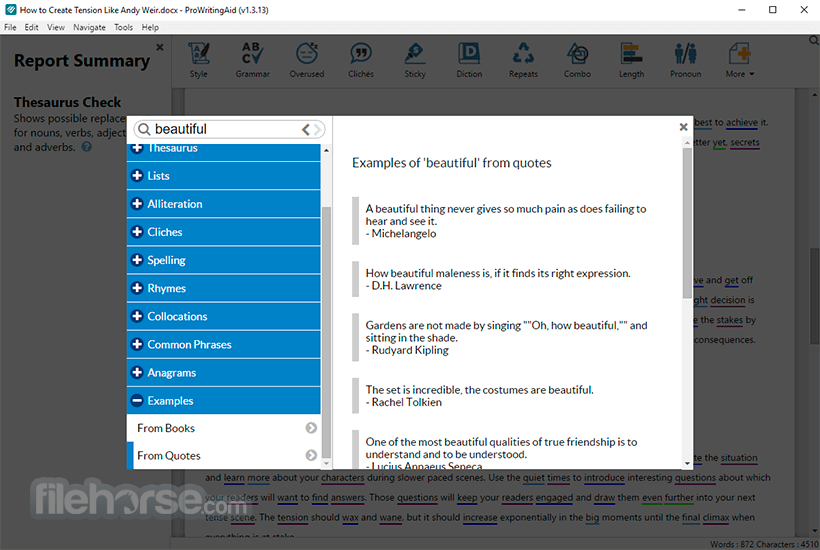
Task: Open the Tools menu
Action: click(124, 27)
